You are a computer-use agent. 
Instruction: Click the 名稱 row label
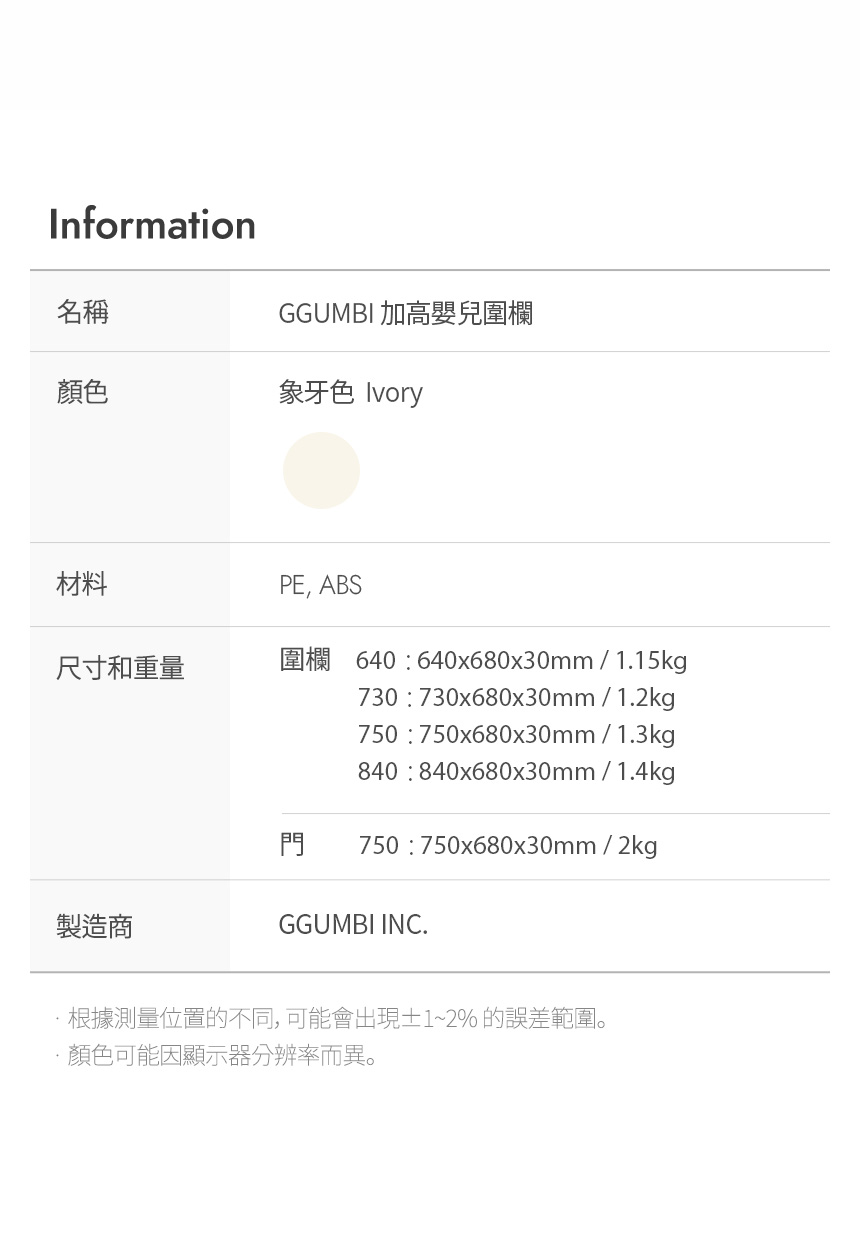coord(83,312)
